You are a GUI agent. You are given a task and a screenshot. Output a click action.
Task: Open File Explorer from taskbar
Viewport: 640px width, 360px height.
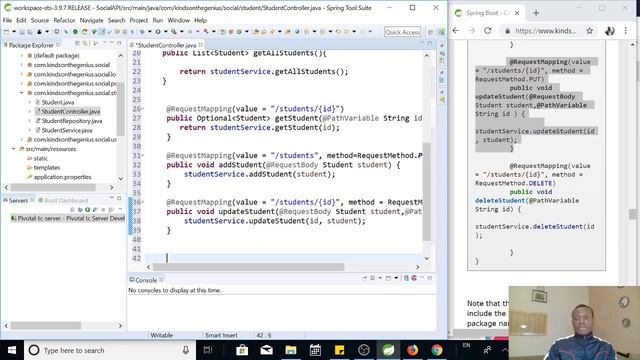291,350
